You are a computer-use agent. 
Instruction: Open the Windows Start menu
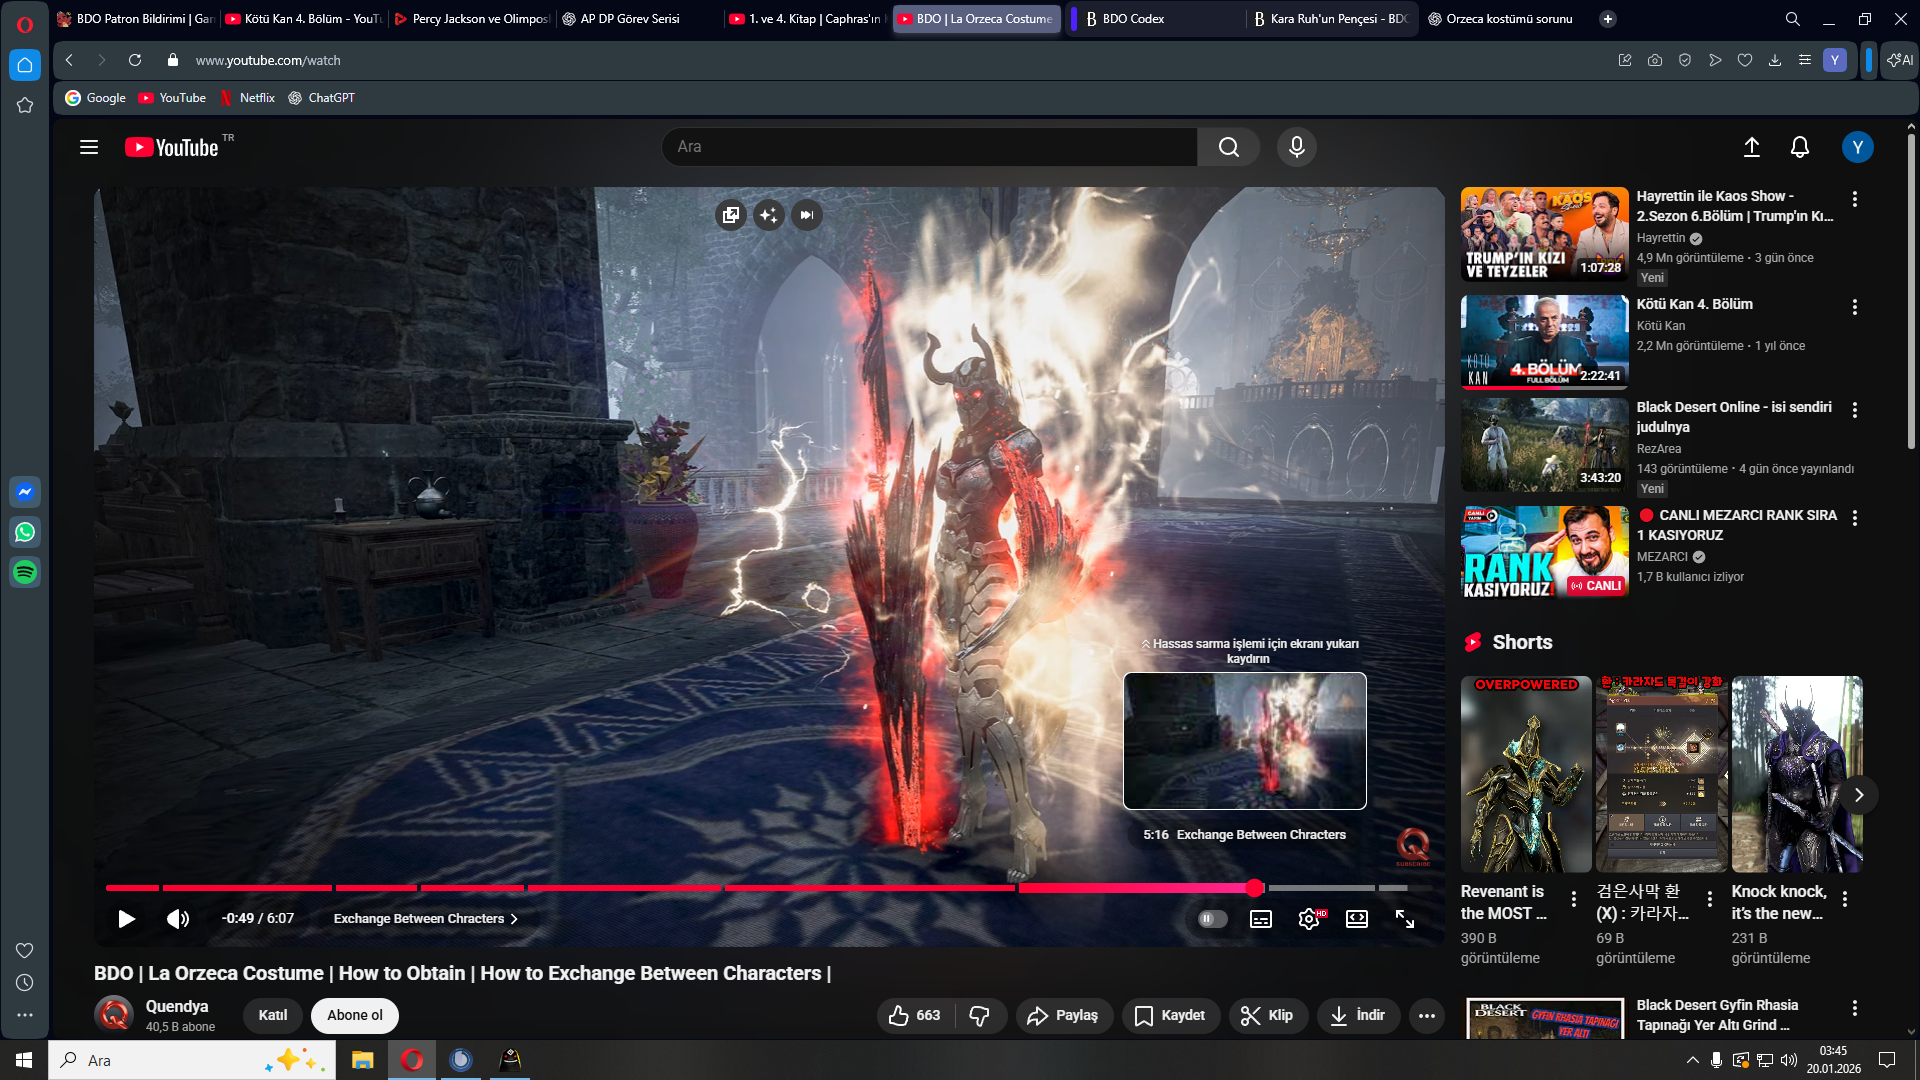[24, 1060]
